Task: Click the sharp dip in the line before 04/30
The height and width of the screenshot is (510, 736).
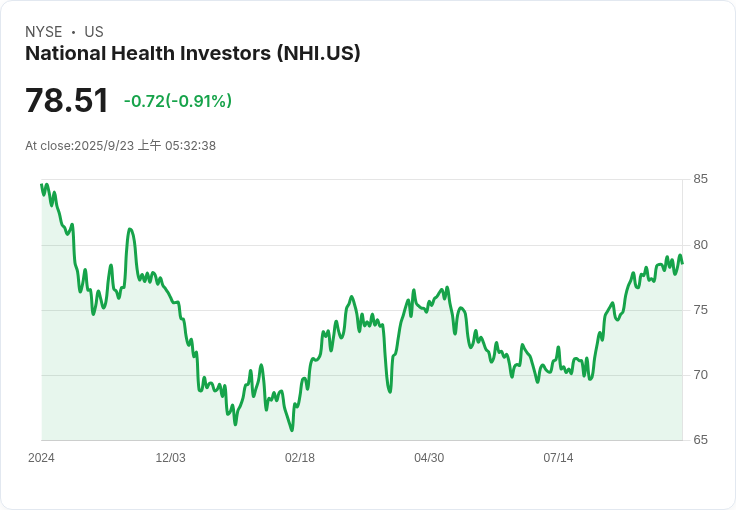Action: pyautogui.click(x=390, y=391)
